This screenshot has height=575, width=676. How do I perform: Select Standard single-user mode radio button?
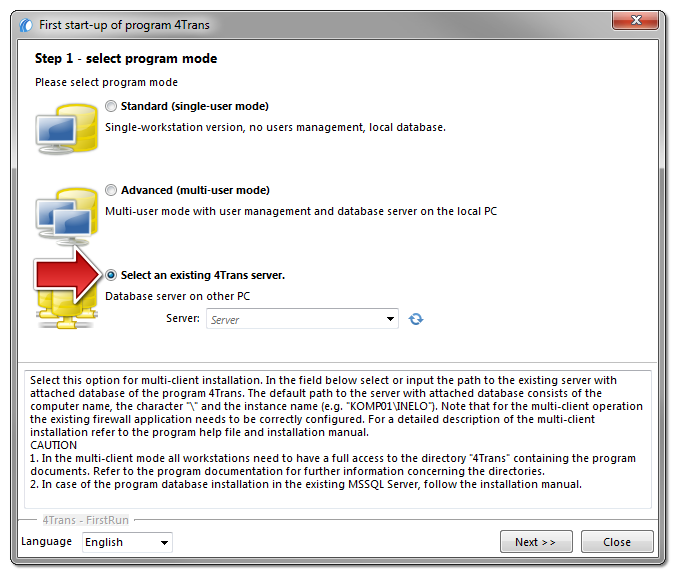(x=111, y=106)
